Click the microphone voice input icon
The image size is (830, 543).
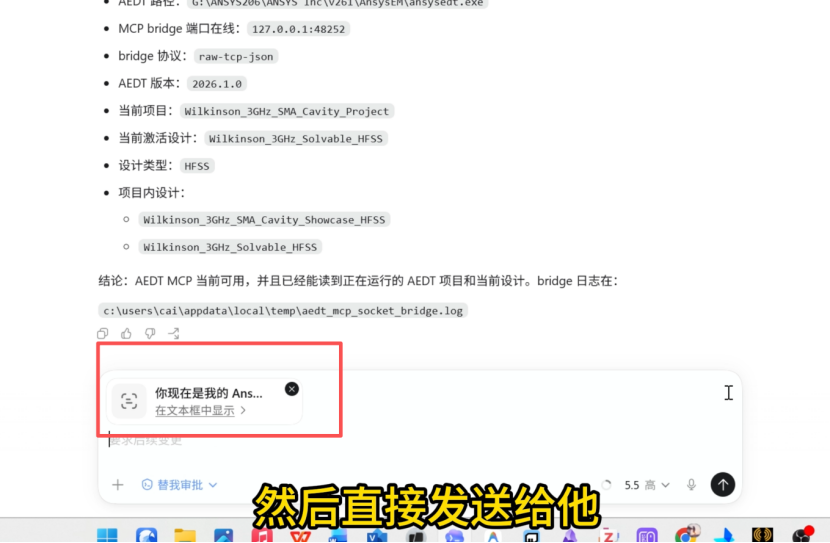click(x=691, y=485)
